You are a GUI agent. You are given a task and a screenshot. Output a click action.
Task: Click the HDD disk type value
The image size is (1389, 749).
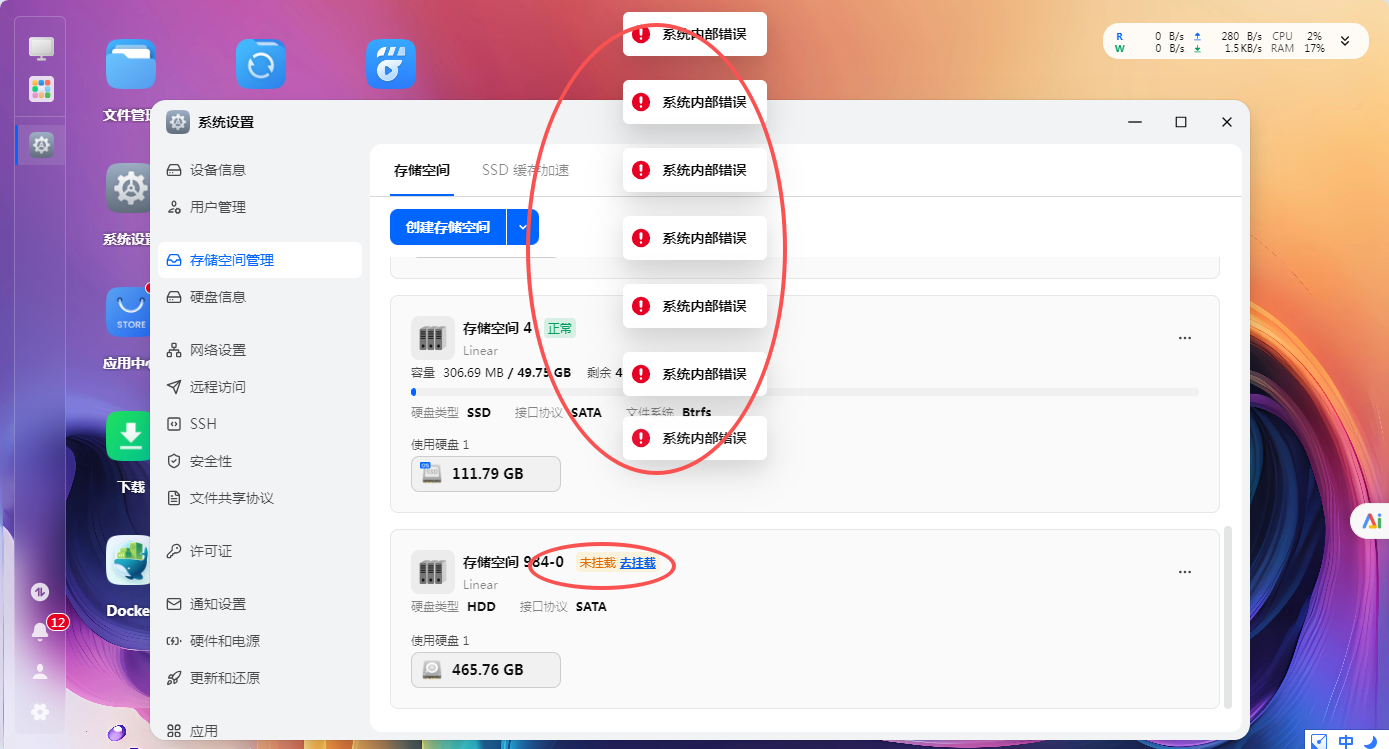click(481, 607)
